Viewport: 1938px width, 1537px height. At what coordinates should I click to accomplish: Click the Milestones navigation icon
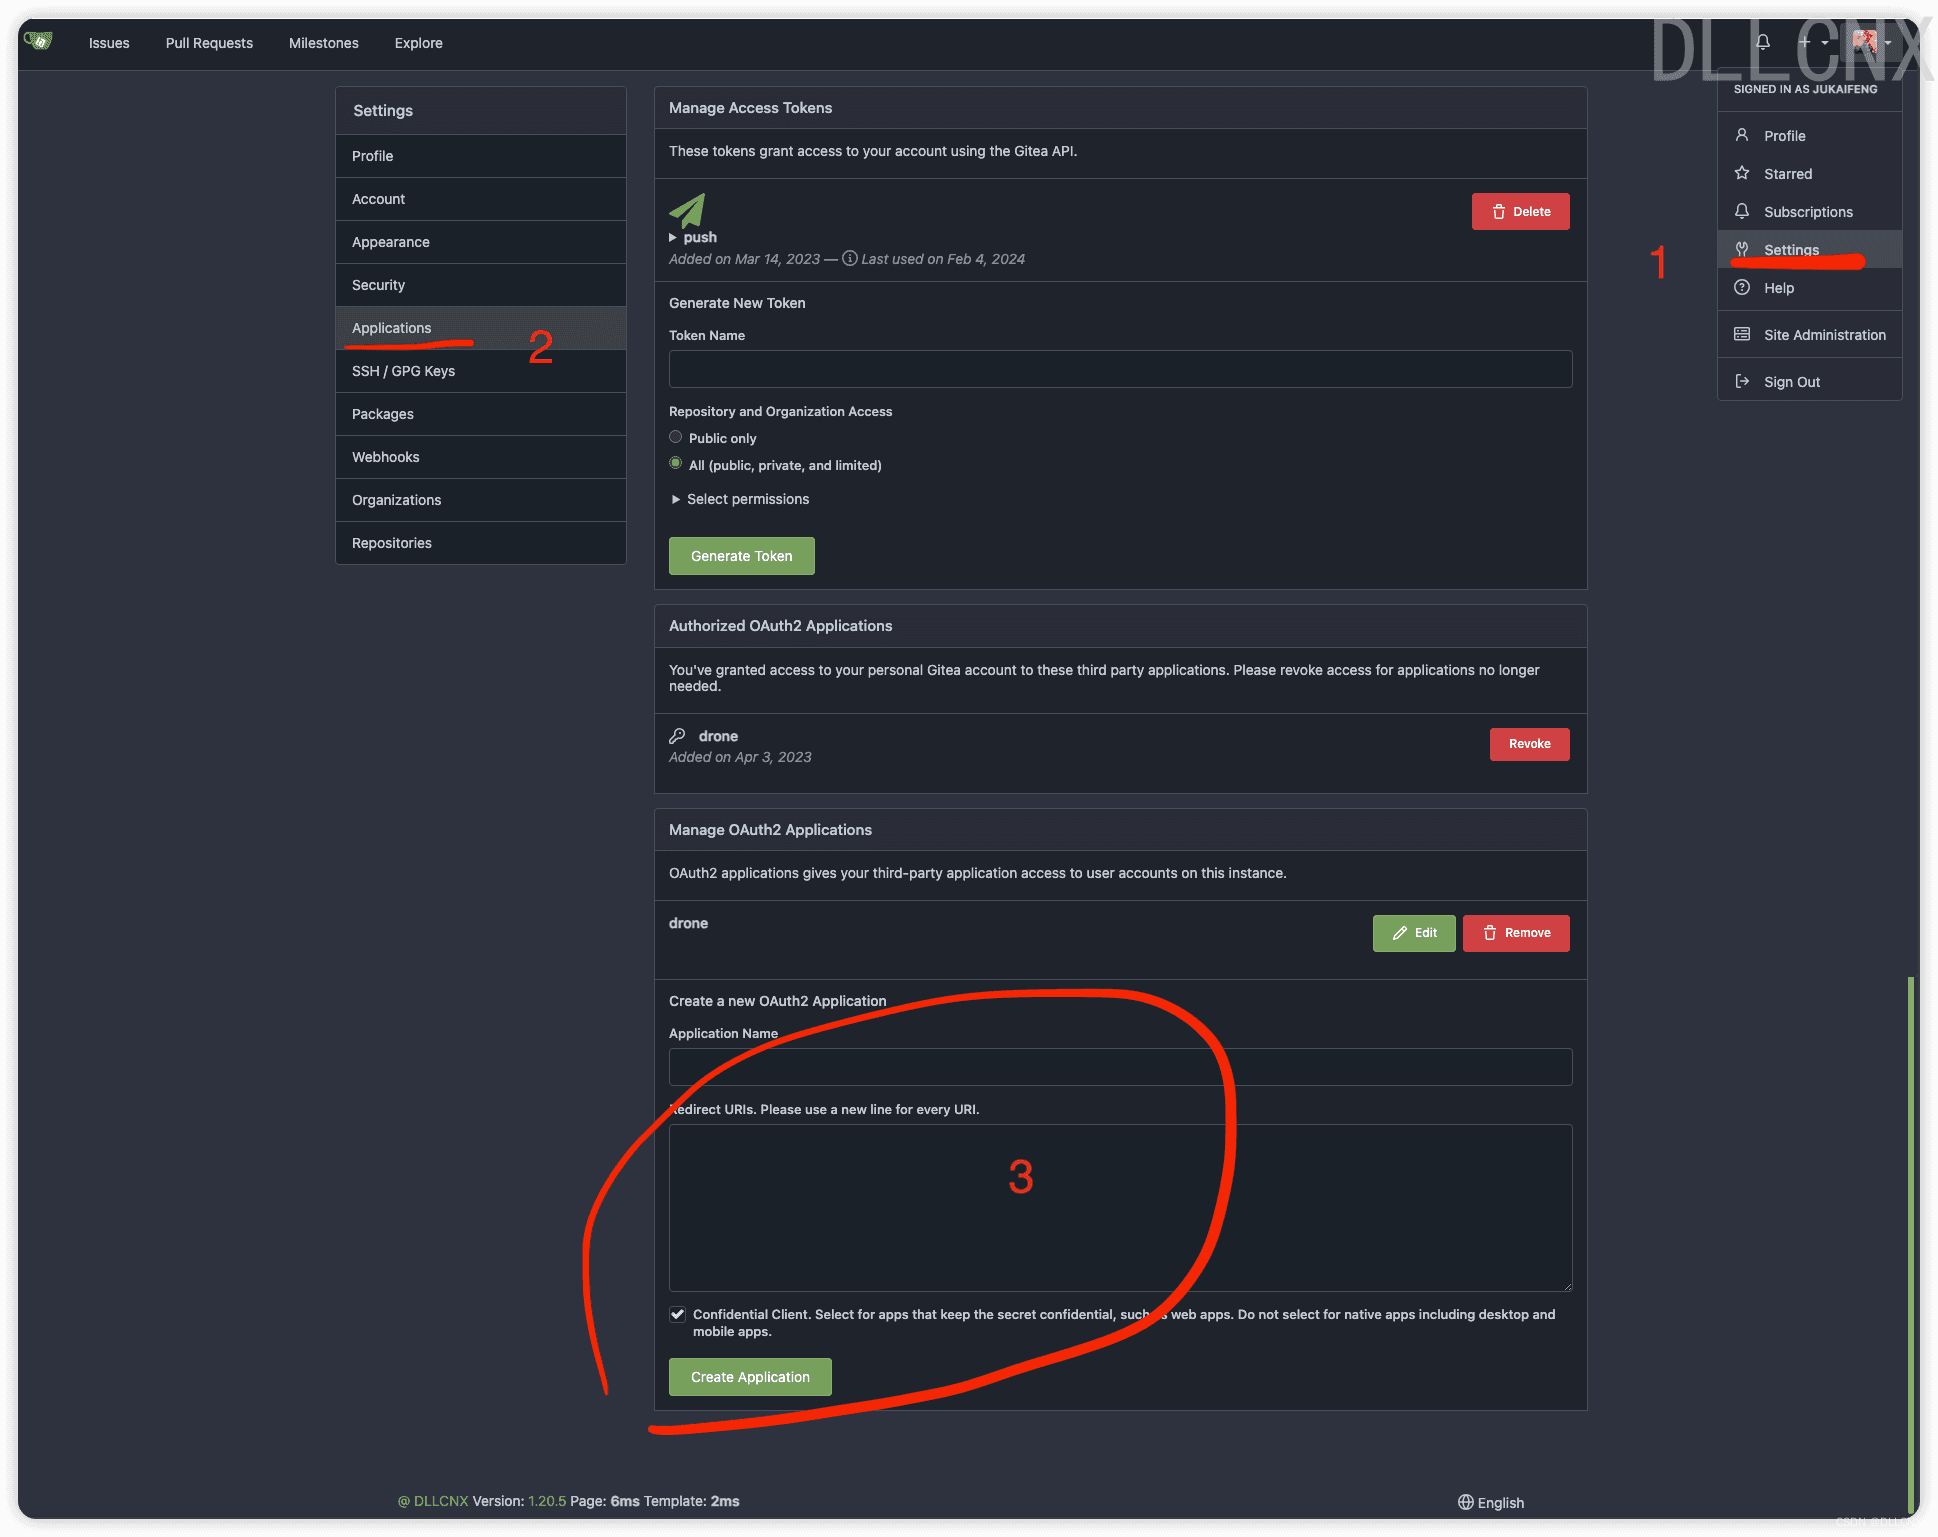click(324, 42)
